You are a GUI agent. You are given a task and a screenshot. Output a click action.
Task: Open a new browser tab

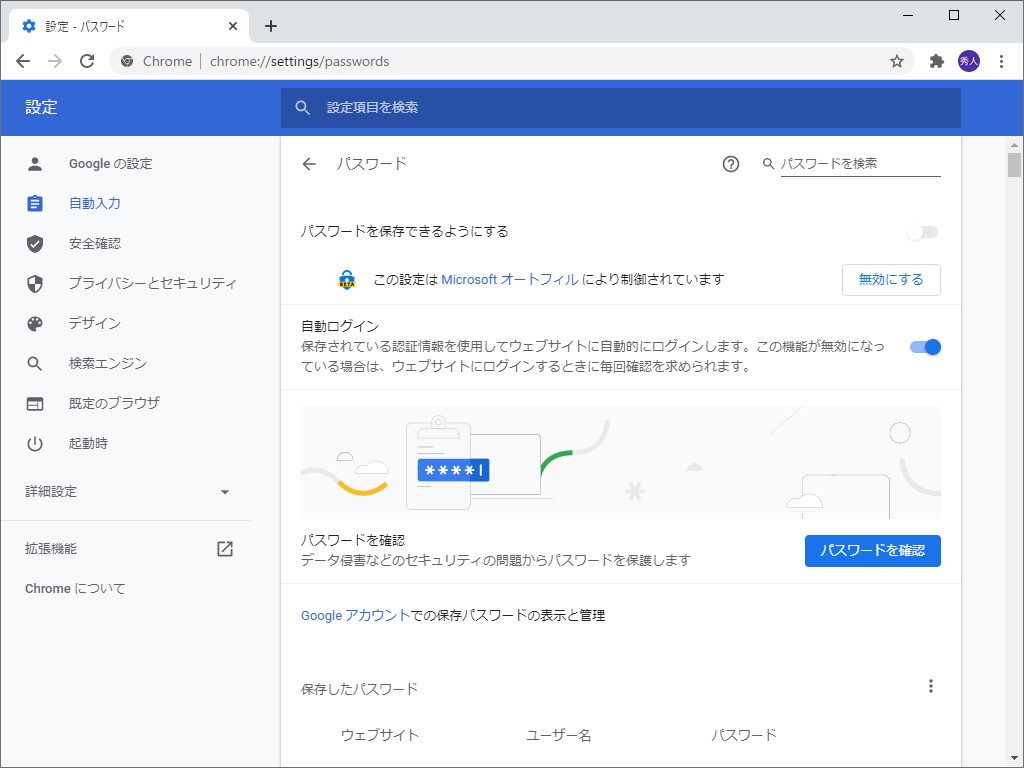tap(270, 25)
